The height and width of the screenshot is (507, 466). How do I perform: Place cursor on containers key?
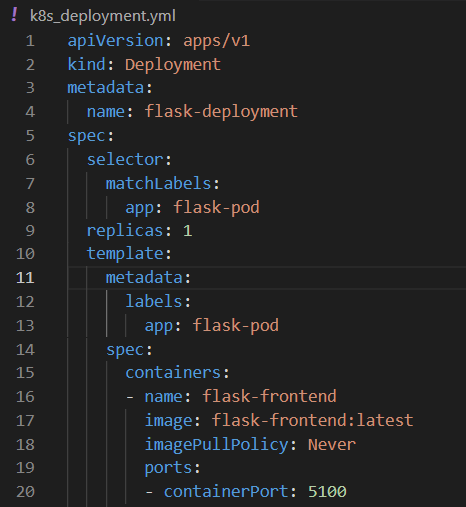[173, 372]
